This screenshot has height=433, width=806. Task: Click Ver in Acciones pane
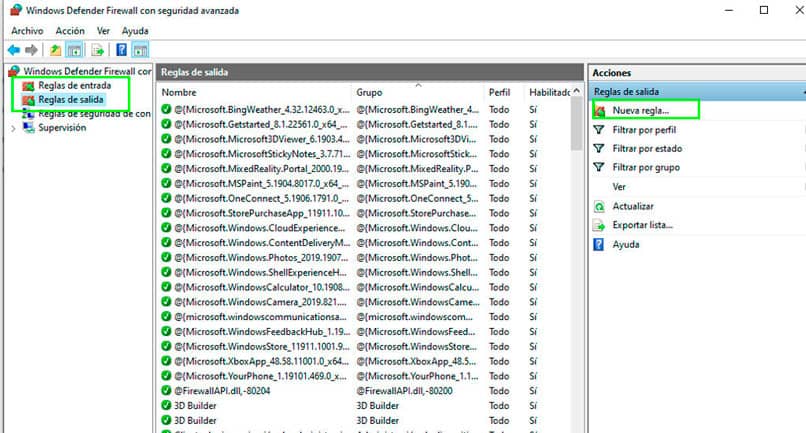click(x=619, y=187)
